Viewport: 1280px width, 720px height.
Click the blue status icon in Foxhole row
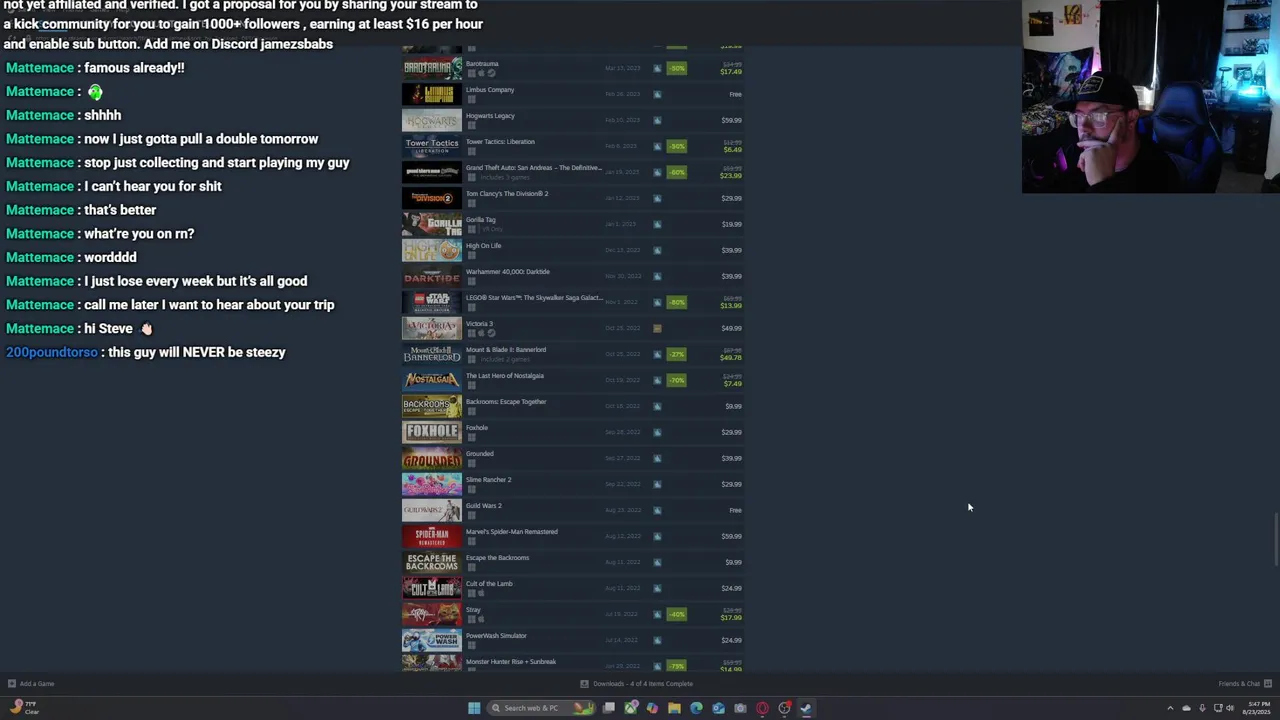pyautogui.click(x=657, y=432)
